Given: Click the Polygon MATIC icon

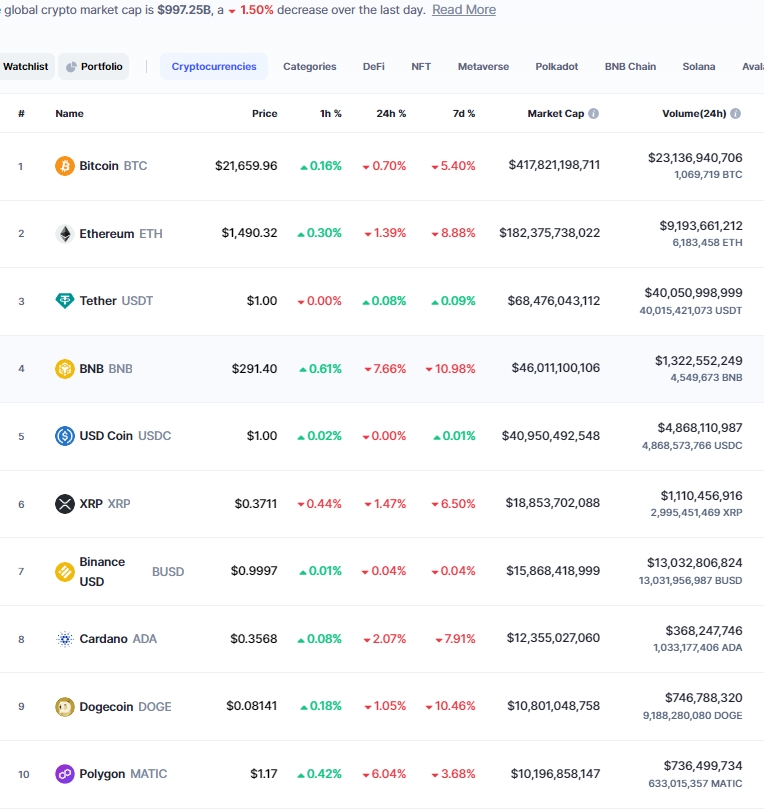Looking at the screenshot, I should pos(64,774).
